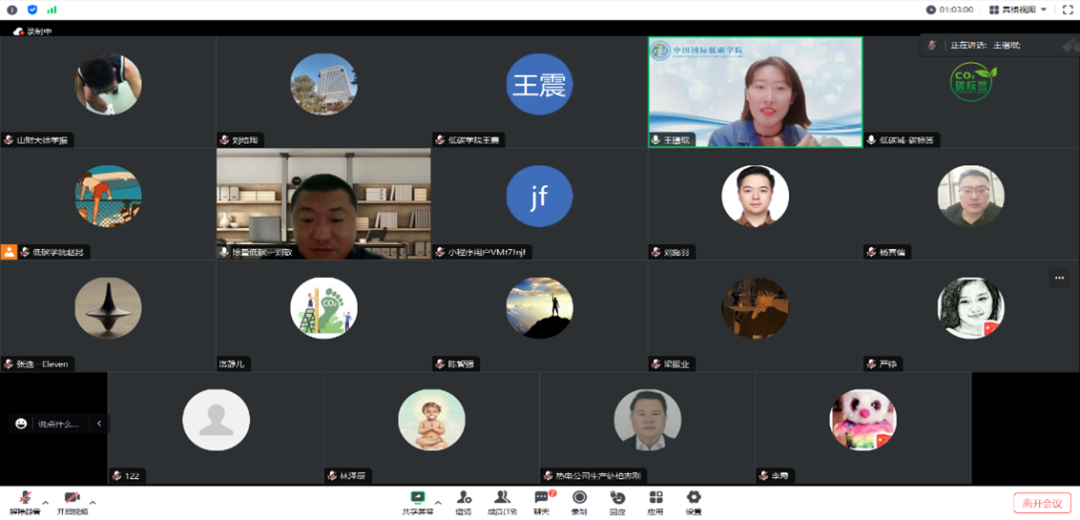Click the green network signal icon
This screenshot has height=520, width=1080.
(51, 9)
